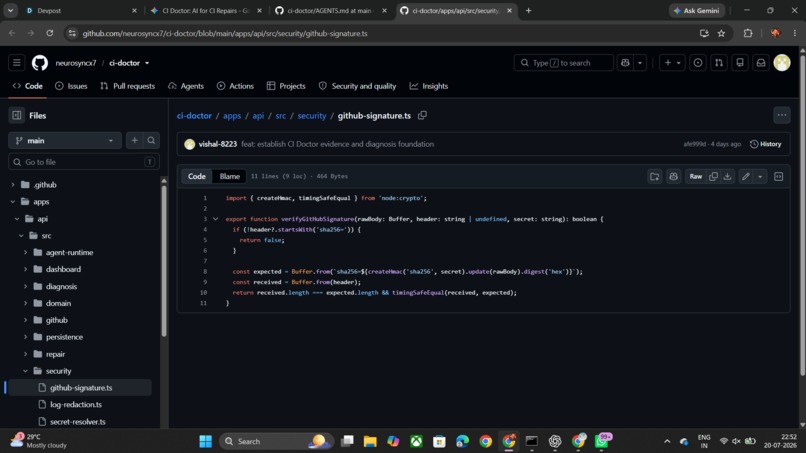This screenshot has height=453, width=806.
Task: Open more edit options dropdown arrow
Action: point(760,176)
